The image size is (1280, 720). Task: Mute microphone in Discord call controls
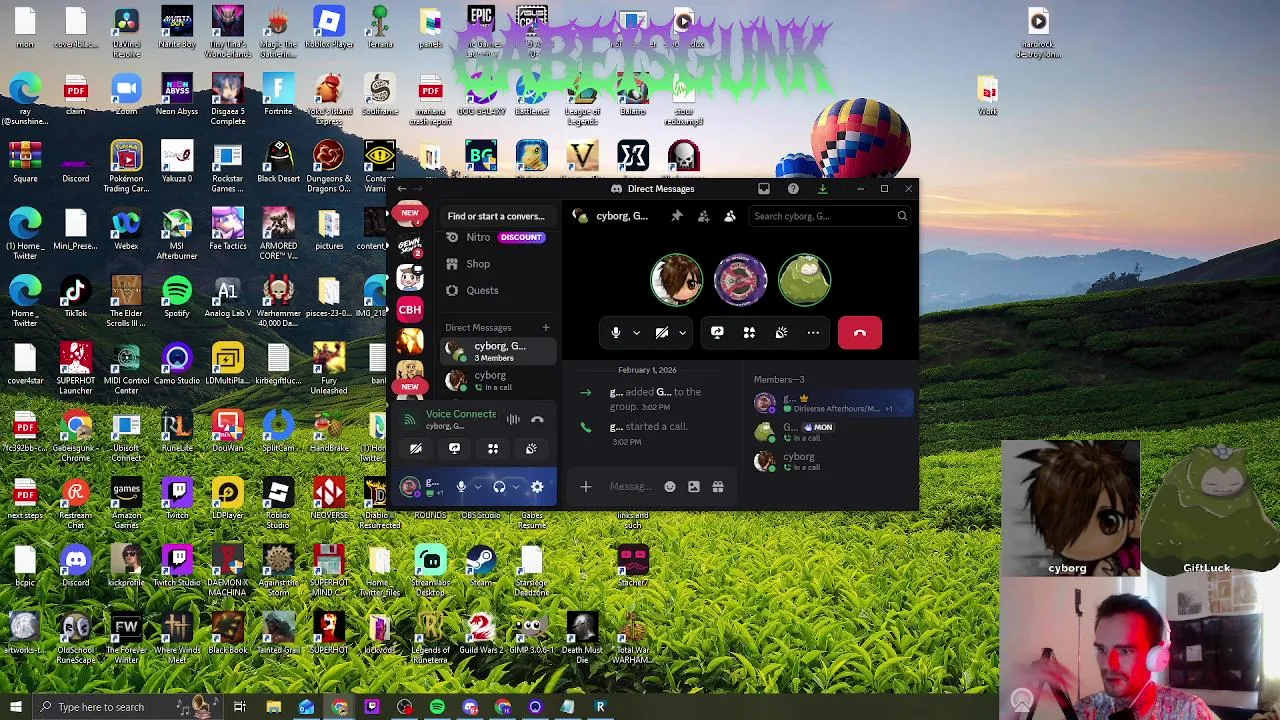616,333
